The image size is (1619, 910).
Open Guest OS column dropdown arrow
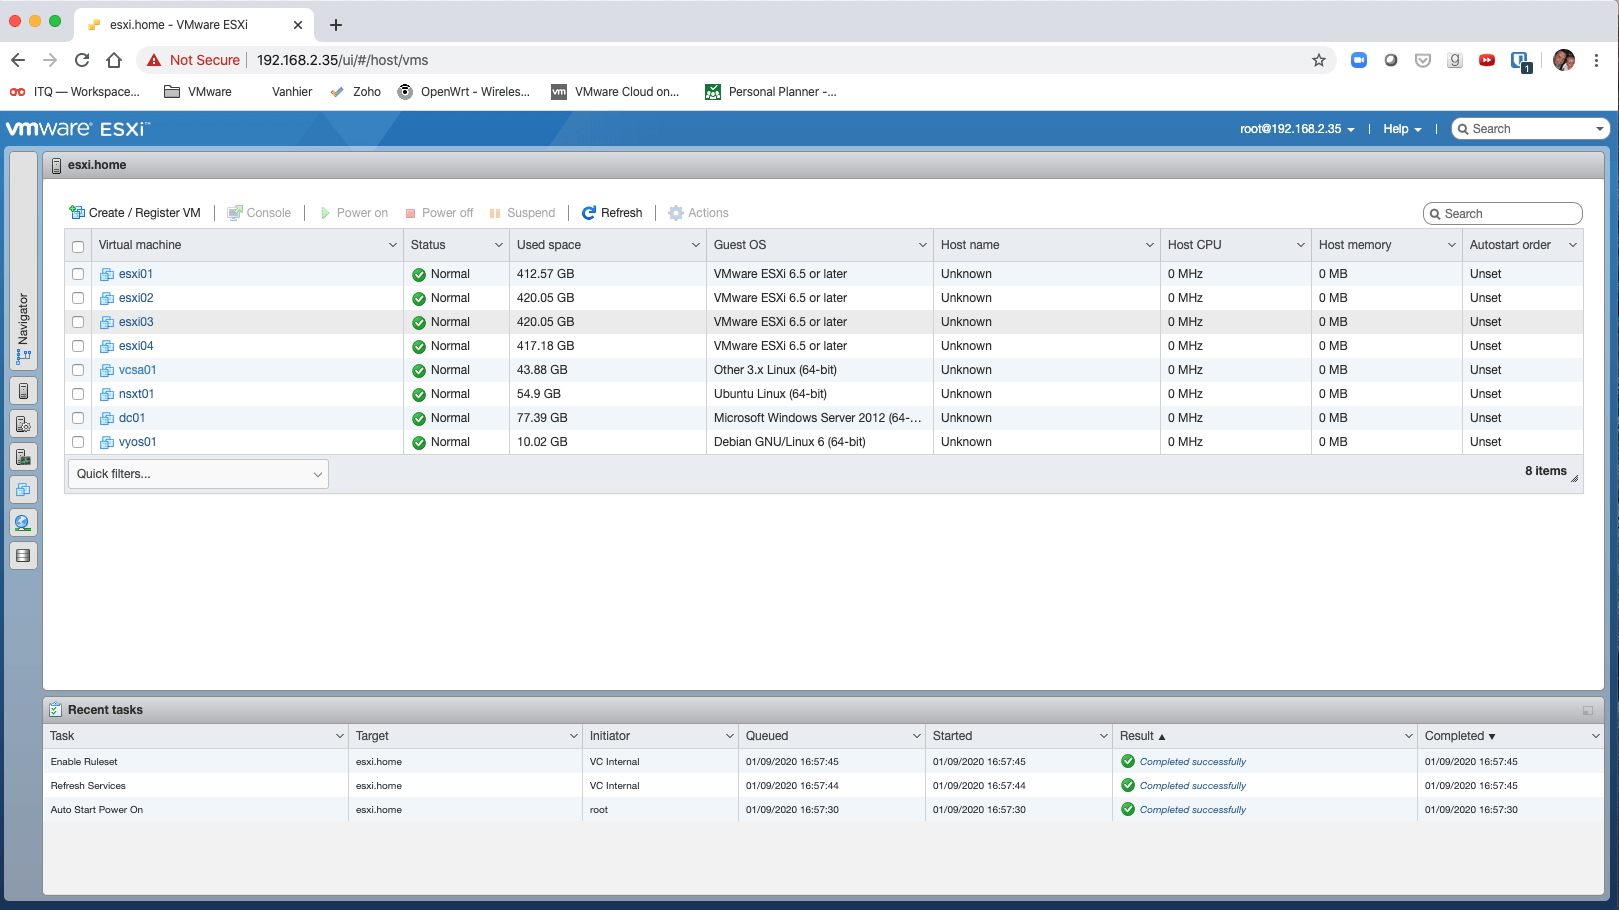[x=922, y=245]
